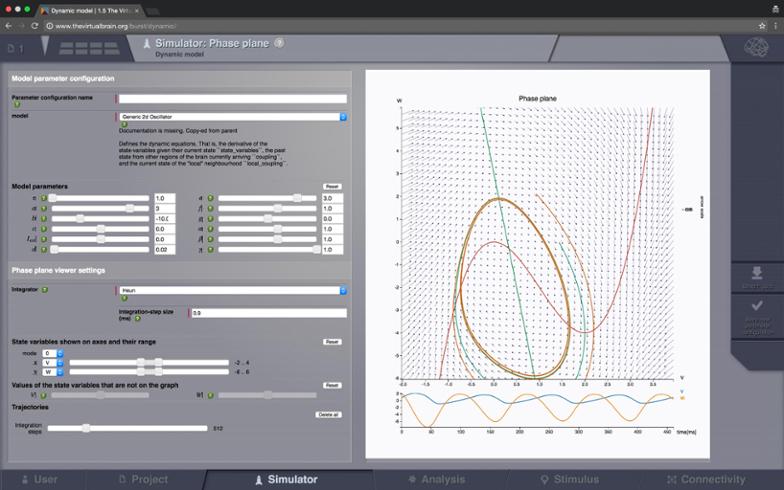Open the mode selector dropdown

click(x=50, y=353)
